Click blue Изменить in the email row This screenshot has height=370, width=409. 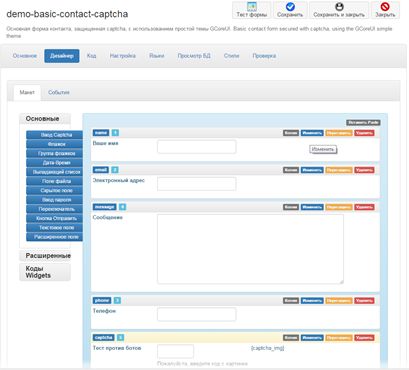pos(312,170)
